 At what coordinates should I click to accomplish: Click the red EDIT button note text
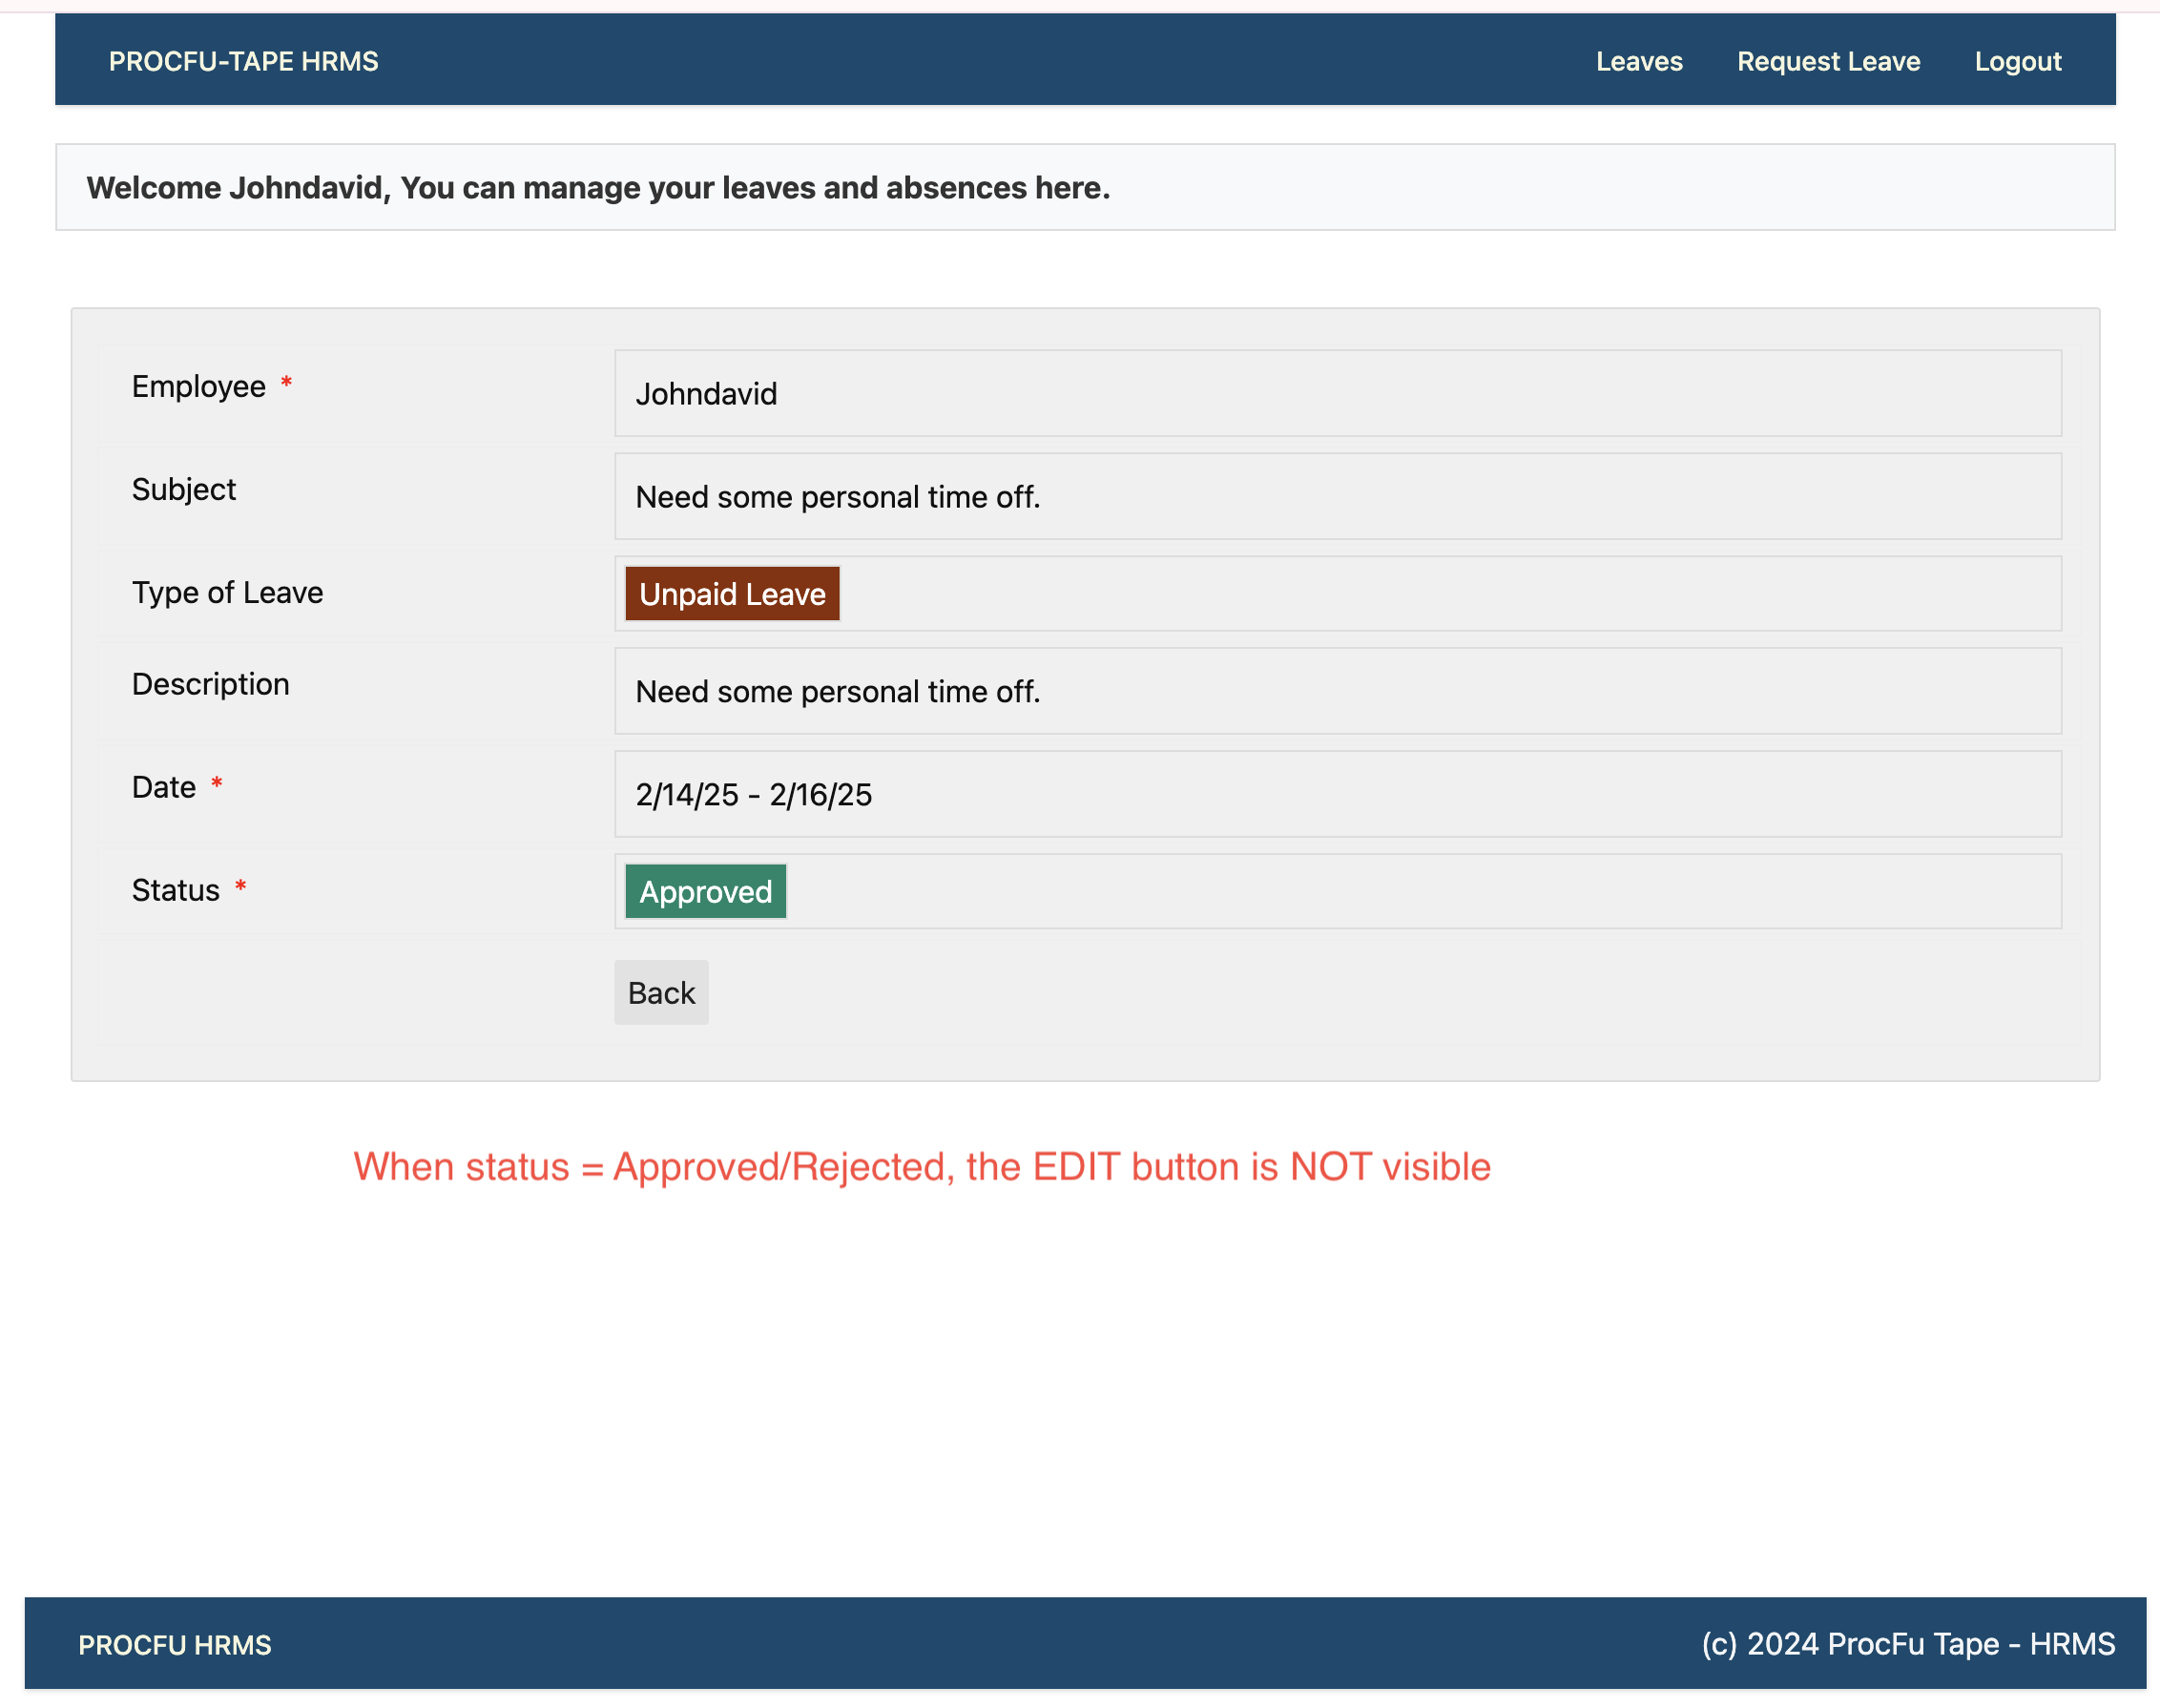click(921, 1167)
